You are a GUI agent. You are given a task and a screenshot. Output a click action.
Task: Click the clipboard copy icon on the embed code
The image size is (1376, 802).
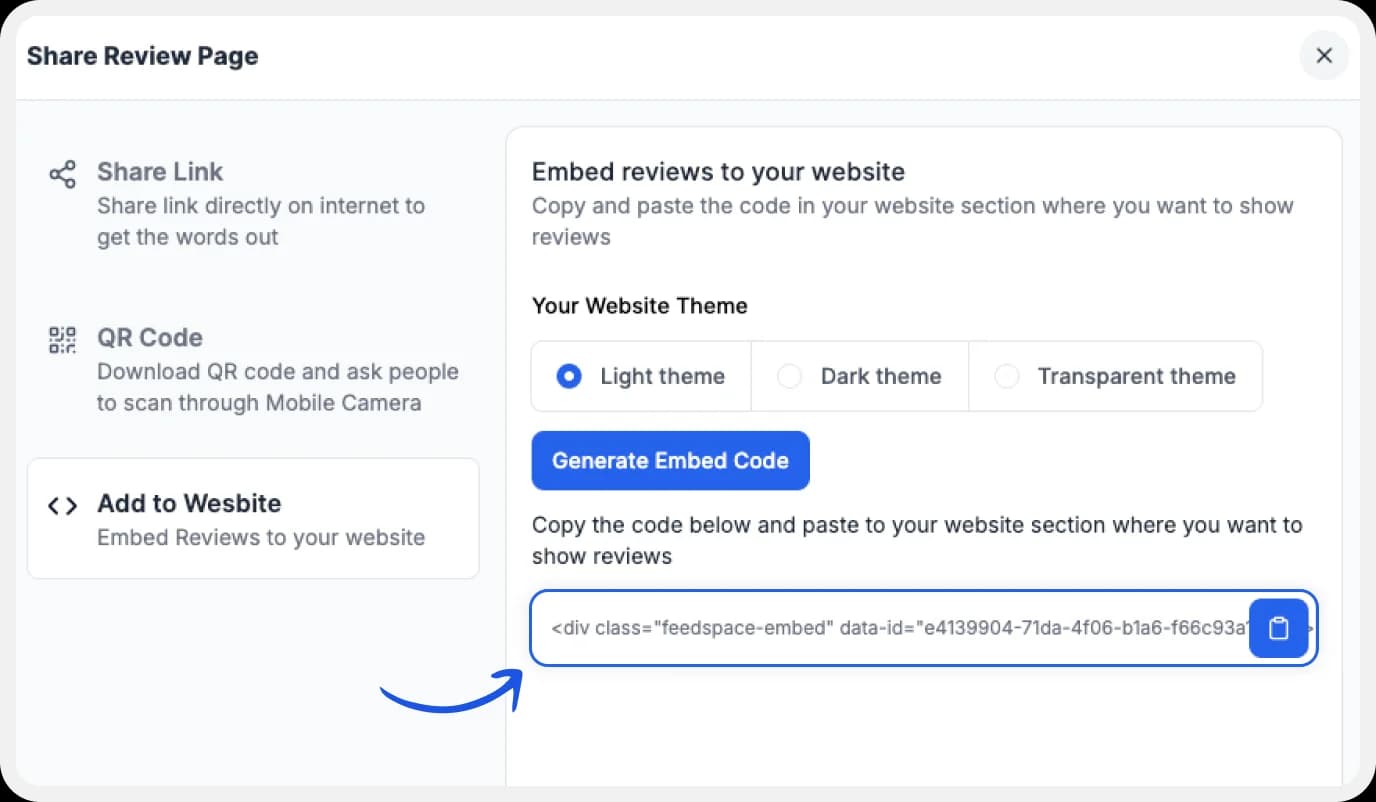point(1279,628)
